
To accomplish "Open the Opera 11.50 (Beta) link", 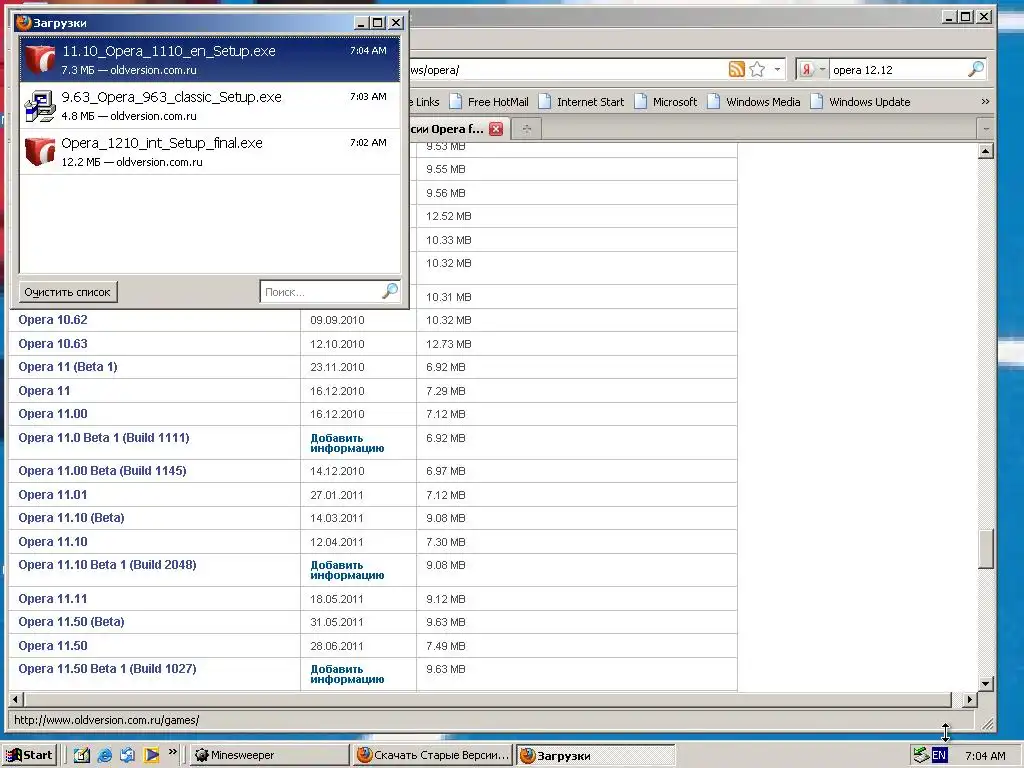I will [71, 622].
